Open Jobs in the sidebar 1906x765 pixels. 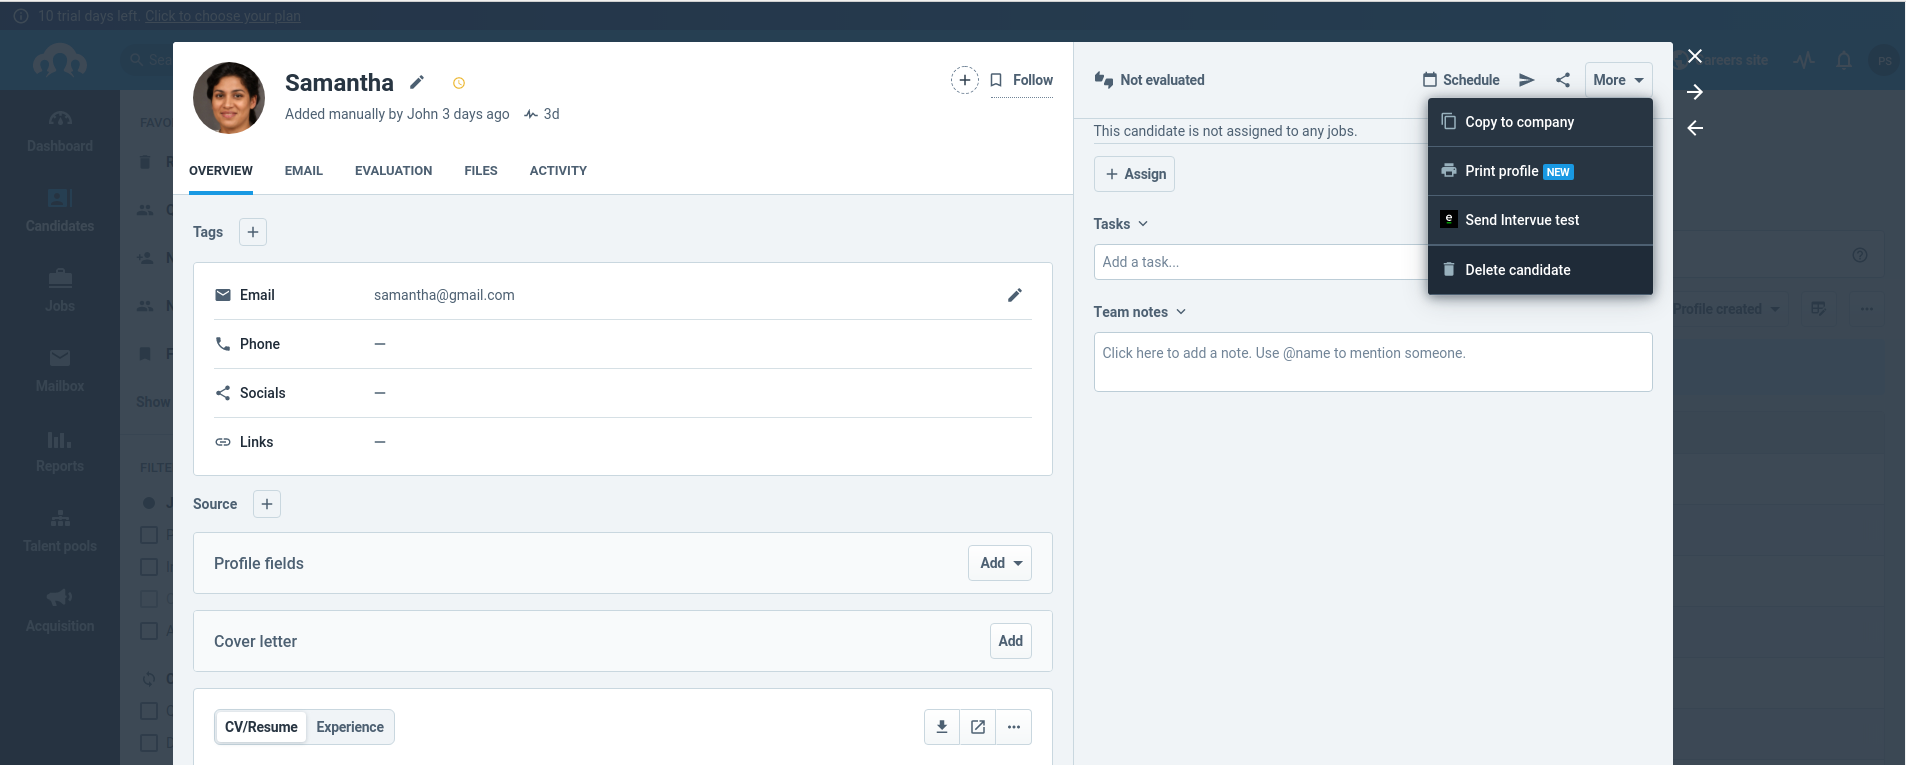click(60, 291)
